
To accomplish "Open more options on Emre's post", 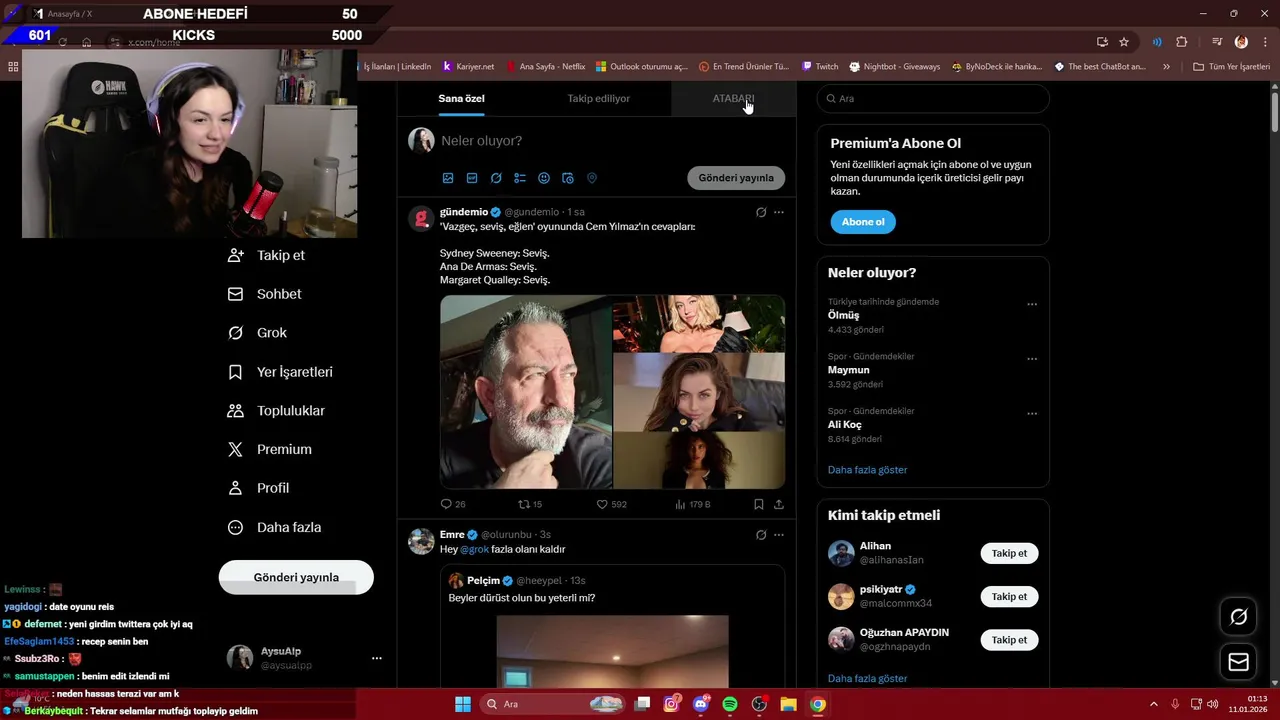I will [x=779, y=535].
